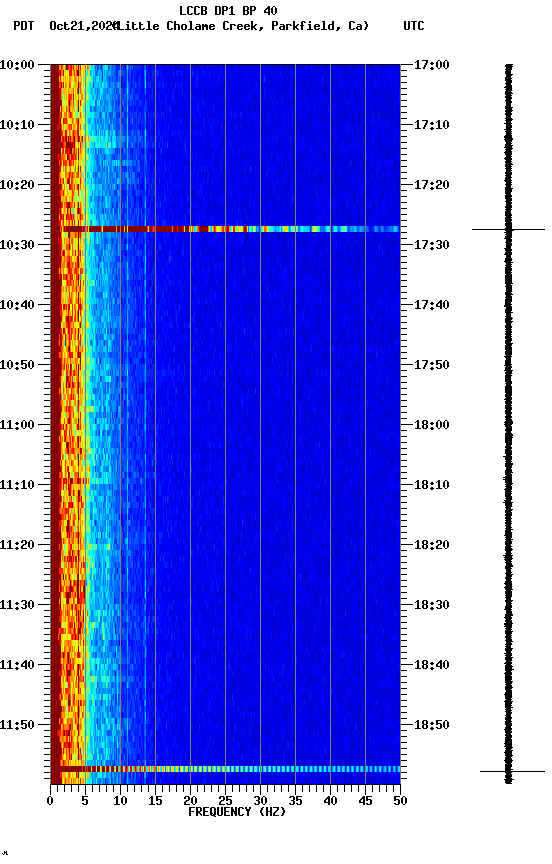Screen dimensions: 552x864
Task: Click the 10:20 PDT time label
Action: (17, 185)
